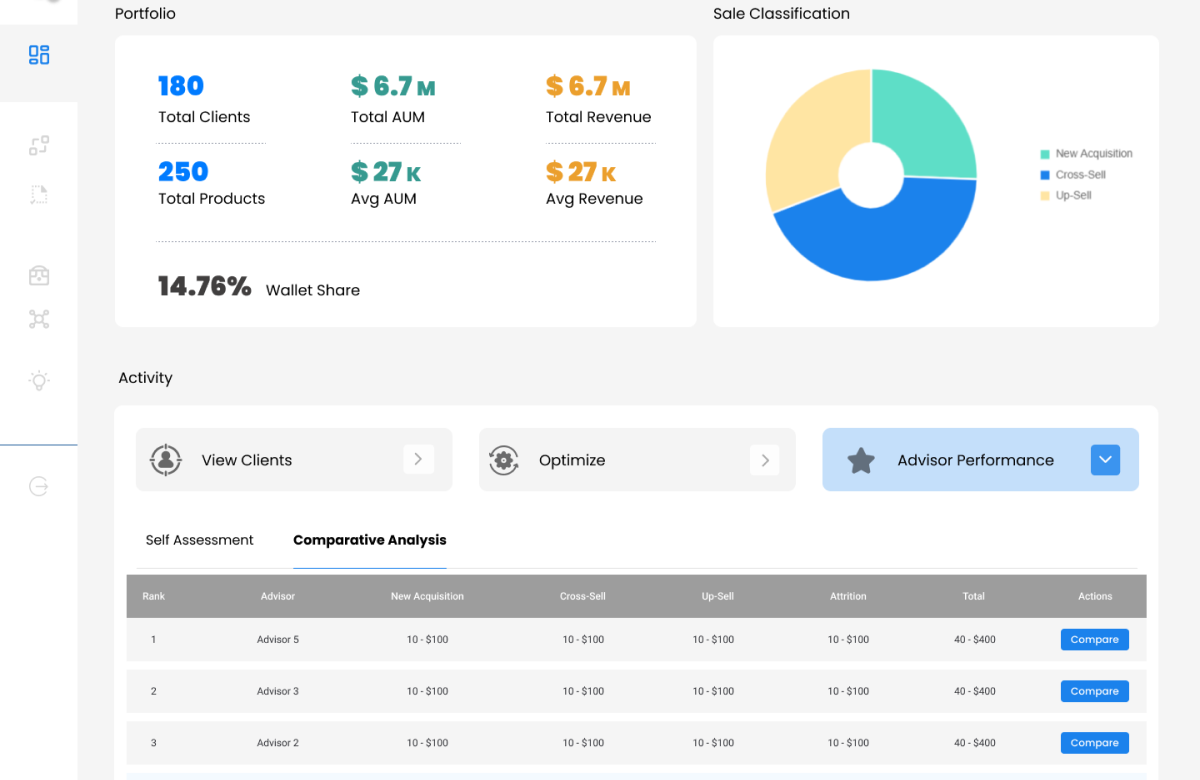Click the star icon on Advisor Performance
The height and width of the screenshot is (780, 1200).
click(861, 460)
